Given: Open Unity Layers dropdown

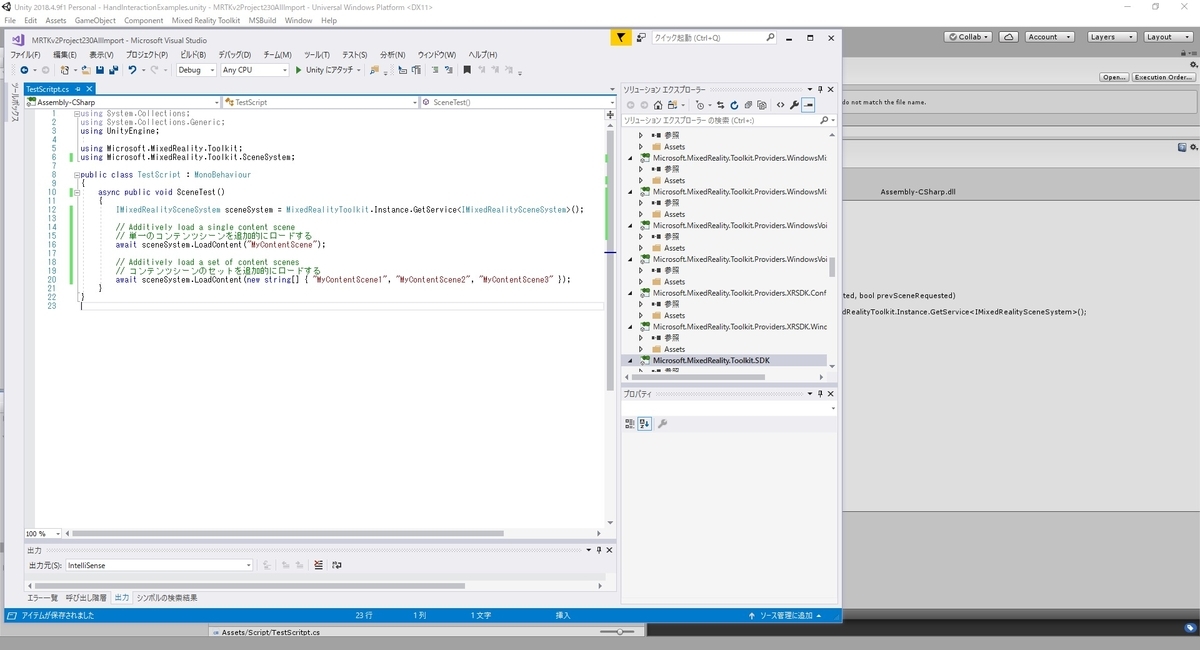Looking at the screenshot, I should [1110, 37].
